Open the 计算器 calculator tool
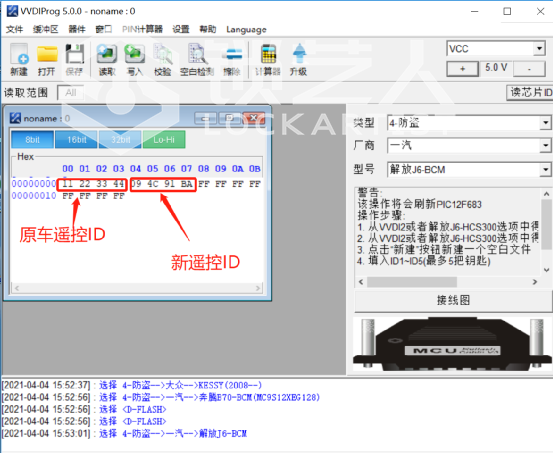Screen dimensions: 553x453 click(x=268, y=59)
